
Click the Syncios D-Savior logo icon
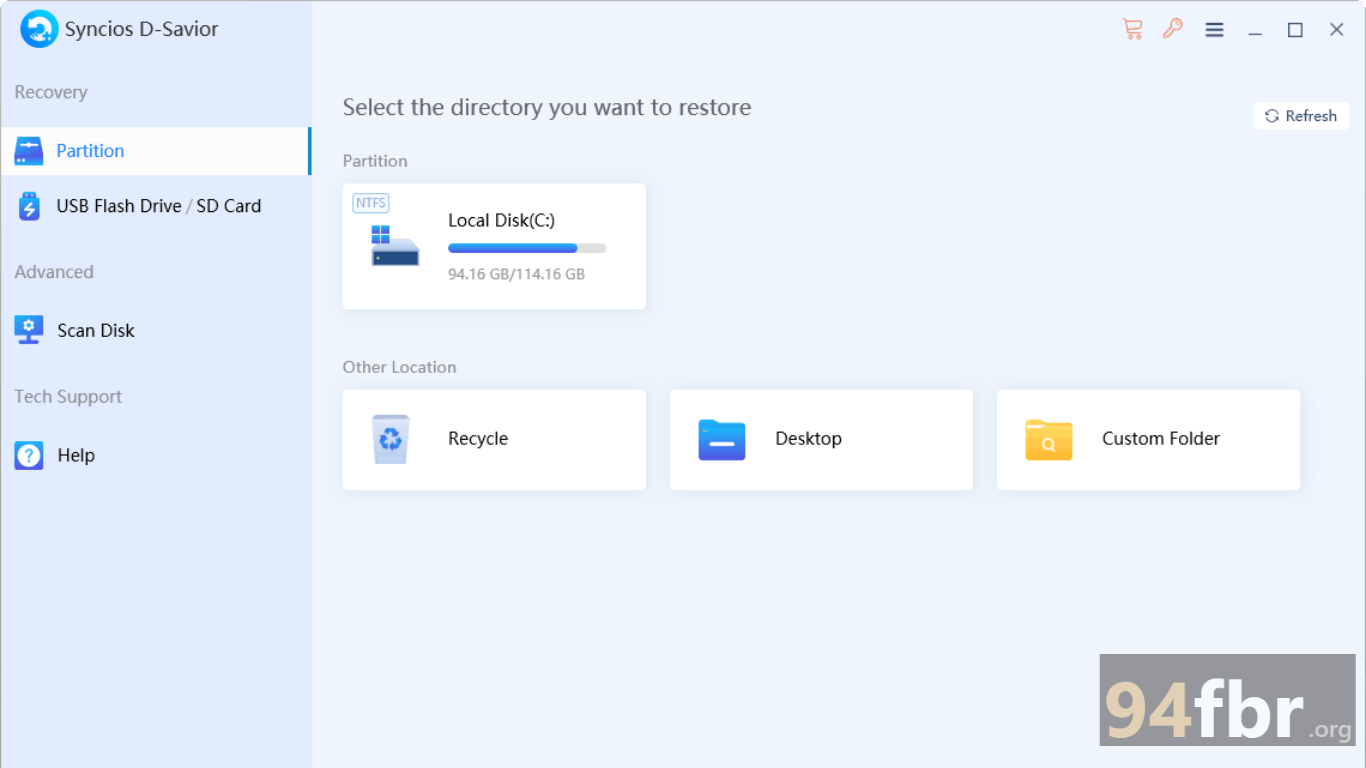tap(39, 29)
